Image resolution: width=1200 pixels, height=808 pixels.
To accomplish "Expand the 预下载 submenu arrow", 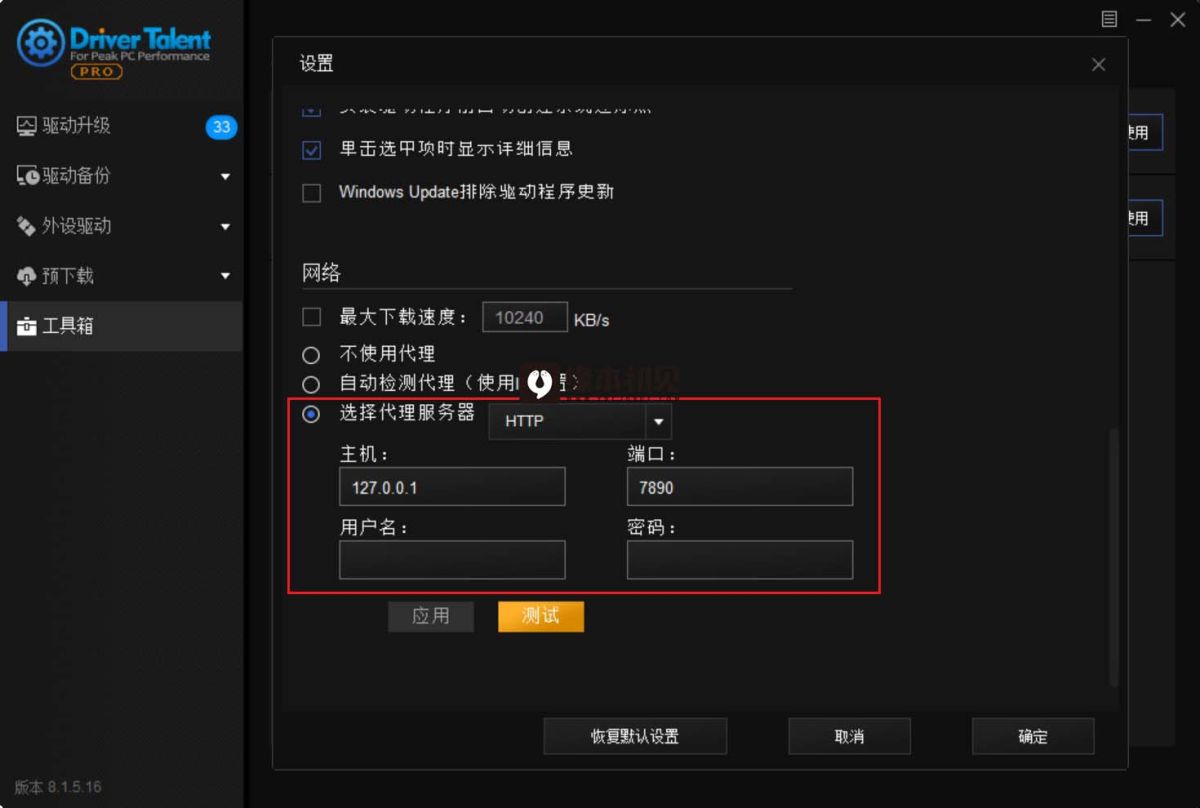I will pos(225,277).
